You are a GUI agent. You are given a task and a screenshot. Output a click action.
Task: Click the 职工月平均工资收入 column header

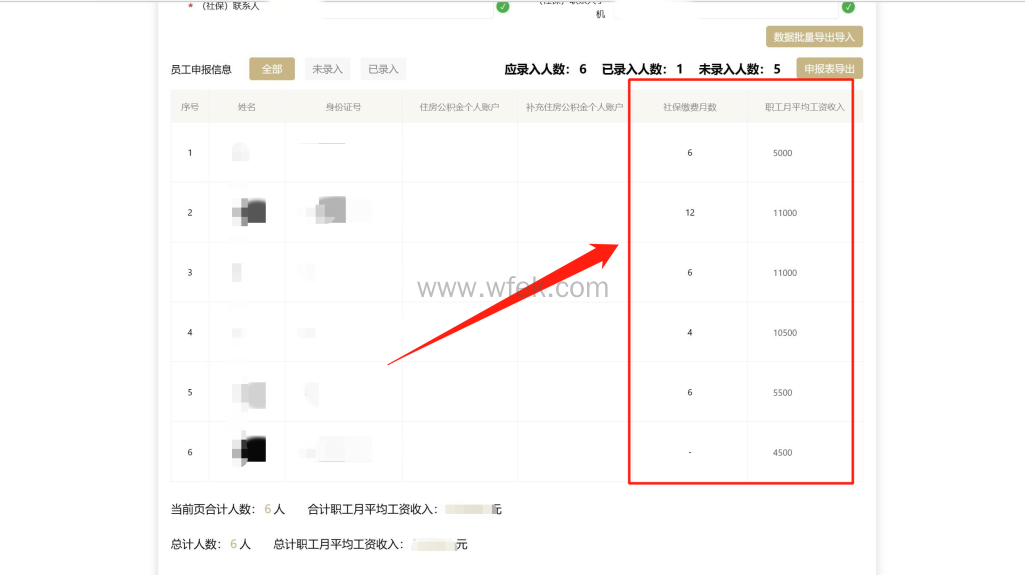tap(804, 107)
